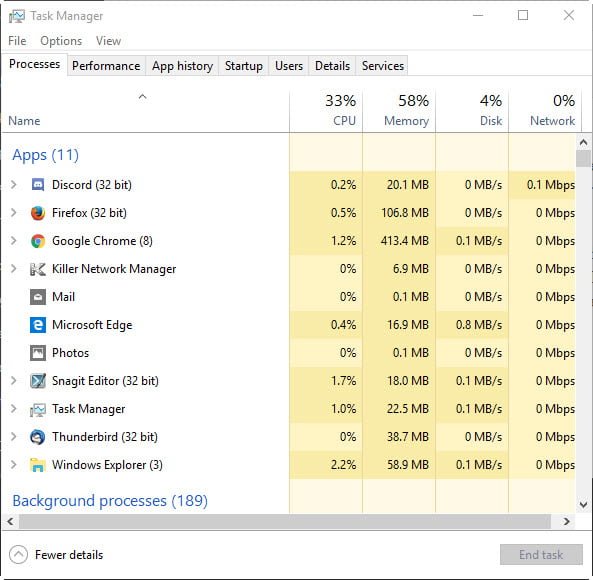Expand the Discord (32 bit) process group
This screenshot has height=580, width=593.
coord(14,185)
